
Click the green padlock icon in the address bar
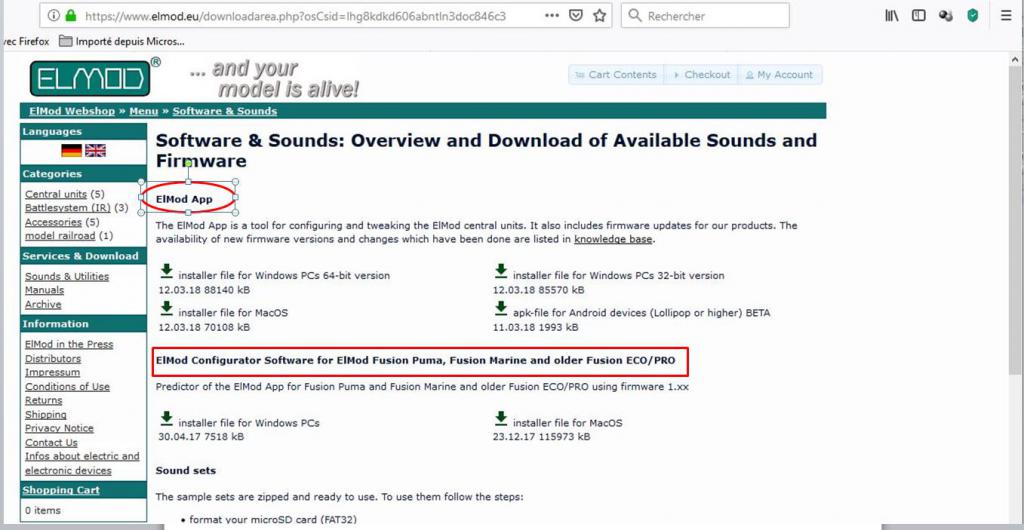point(71,16)
